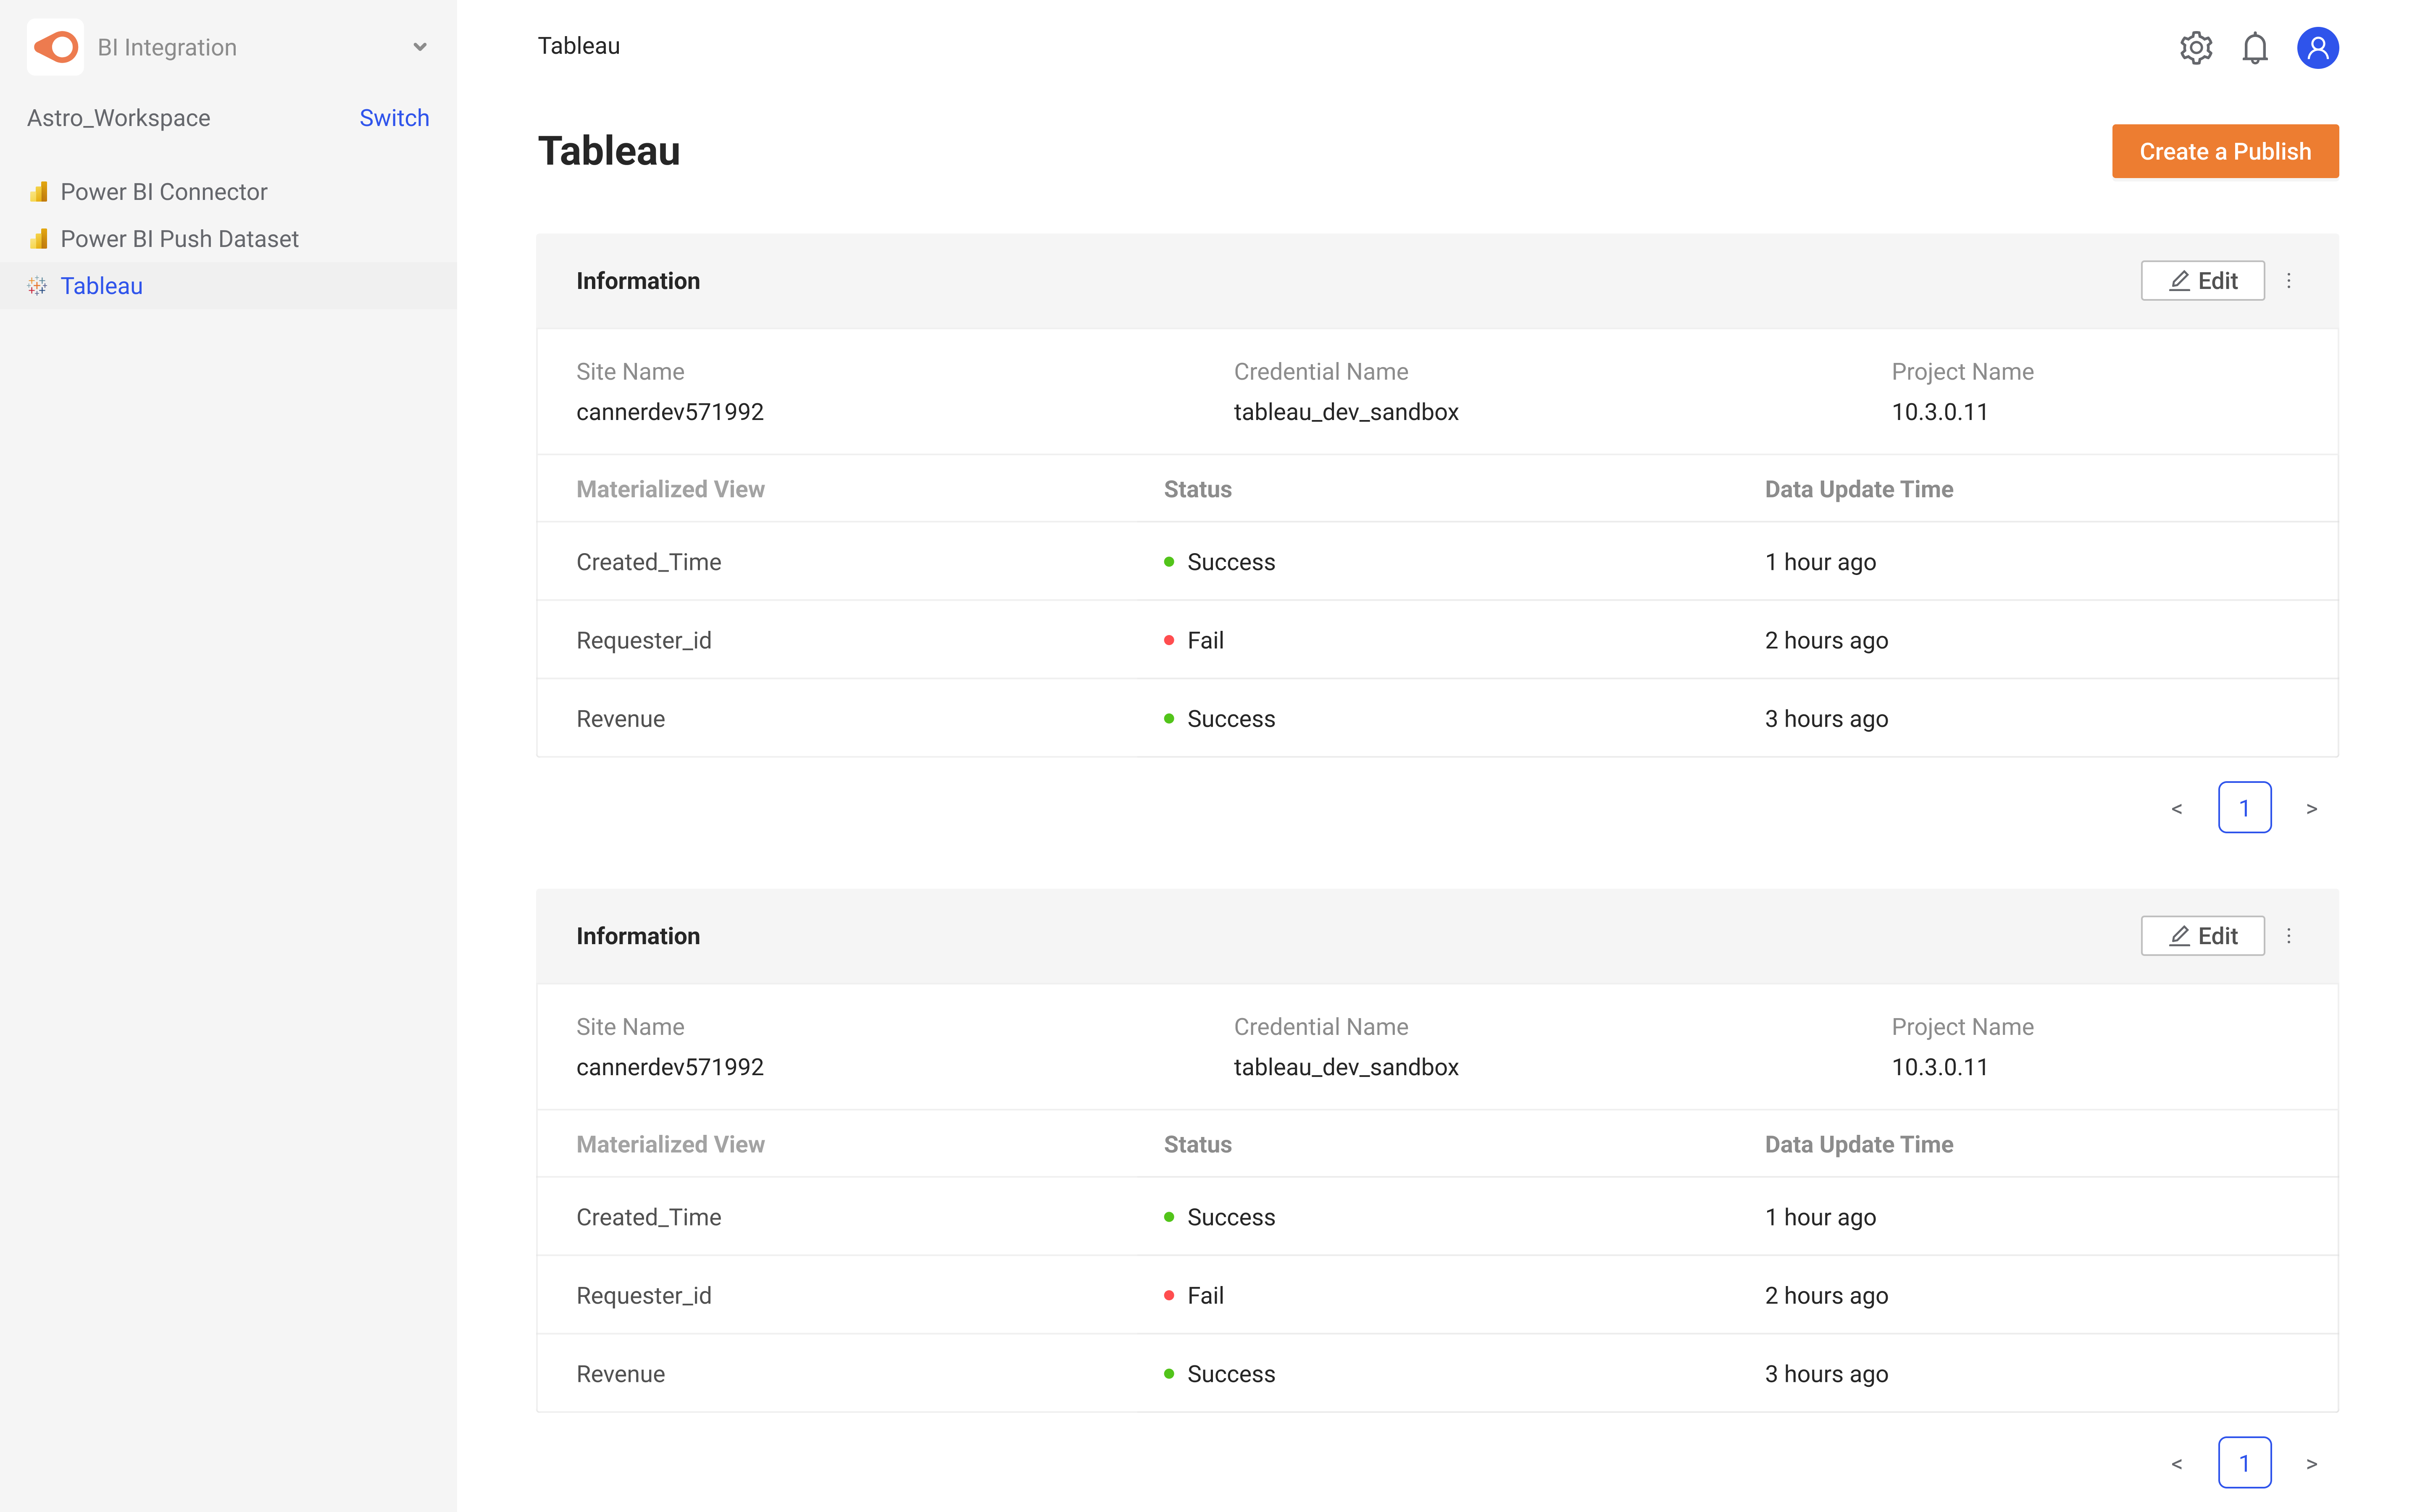Click Fail status in second table
2420x1512 pixels.
coord(1194,1295)
